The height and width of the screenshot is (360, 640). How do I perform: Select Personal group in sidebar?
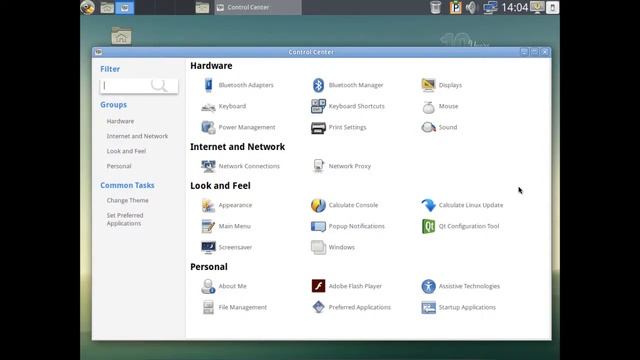pos(119,166)
